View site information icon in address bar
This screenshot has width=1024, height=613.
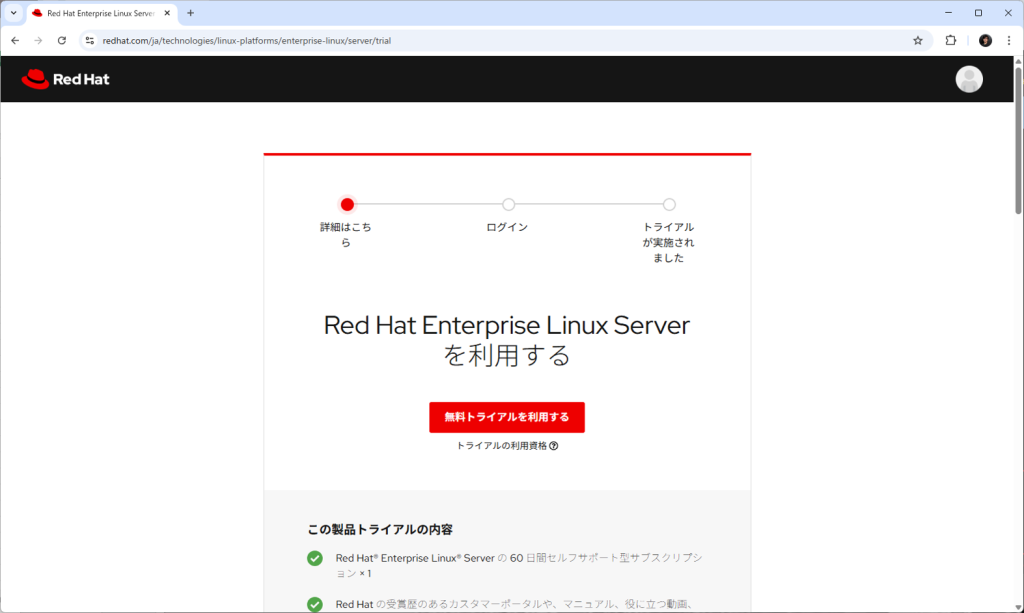tap(89, 41)
